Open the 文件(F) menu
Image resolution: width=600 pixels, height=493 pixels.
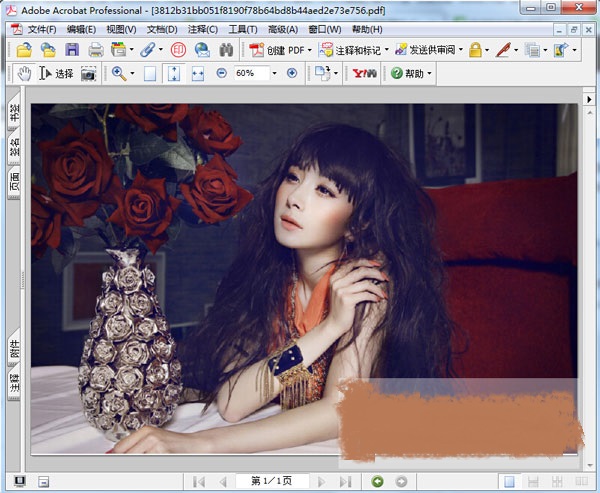click(42, 30)
